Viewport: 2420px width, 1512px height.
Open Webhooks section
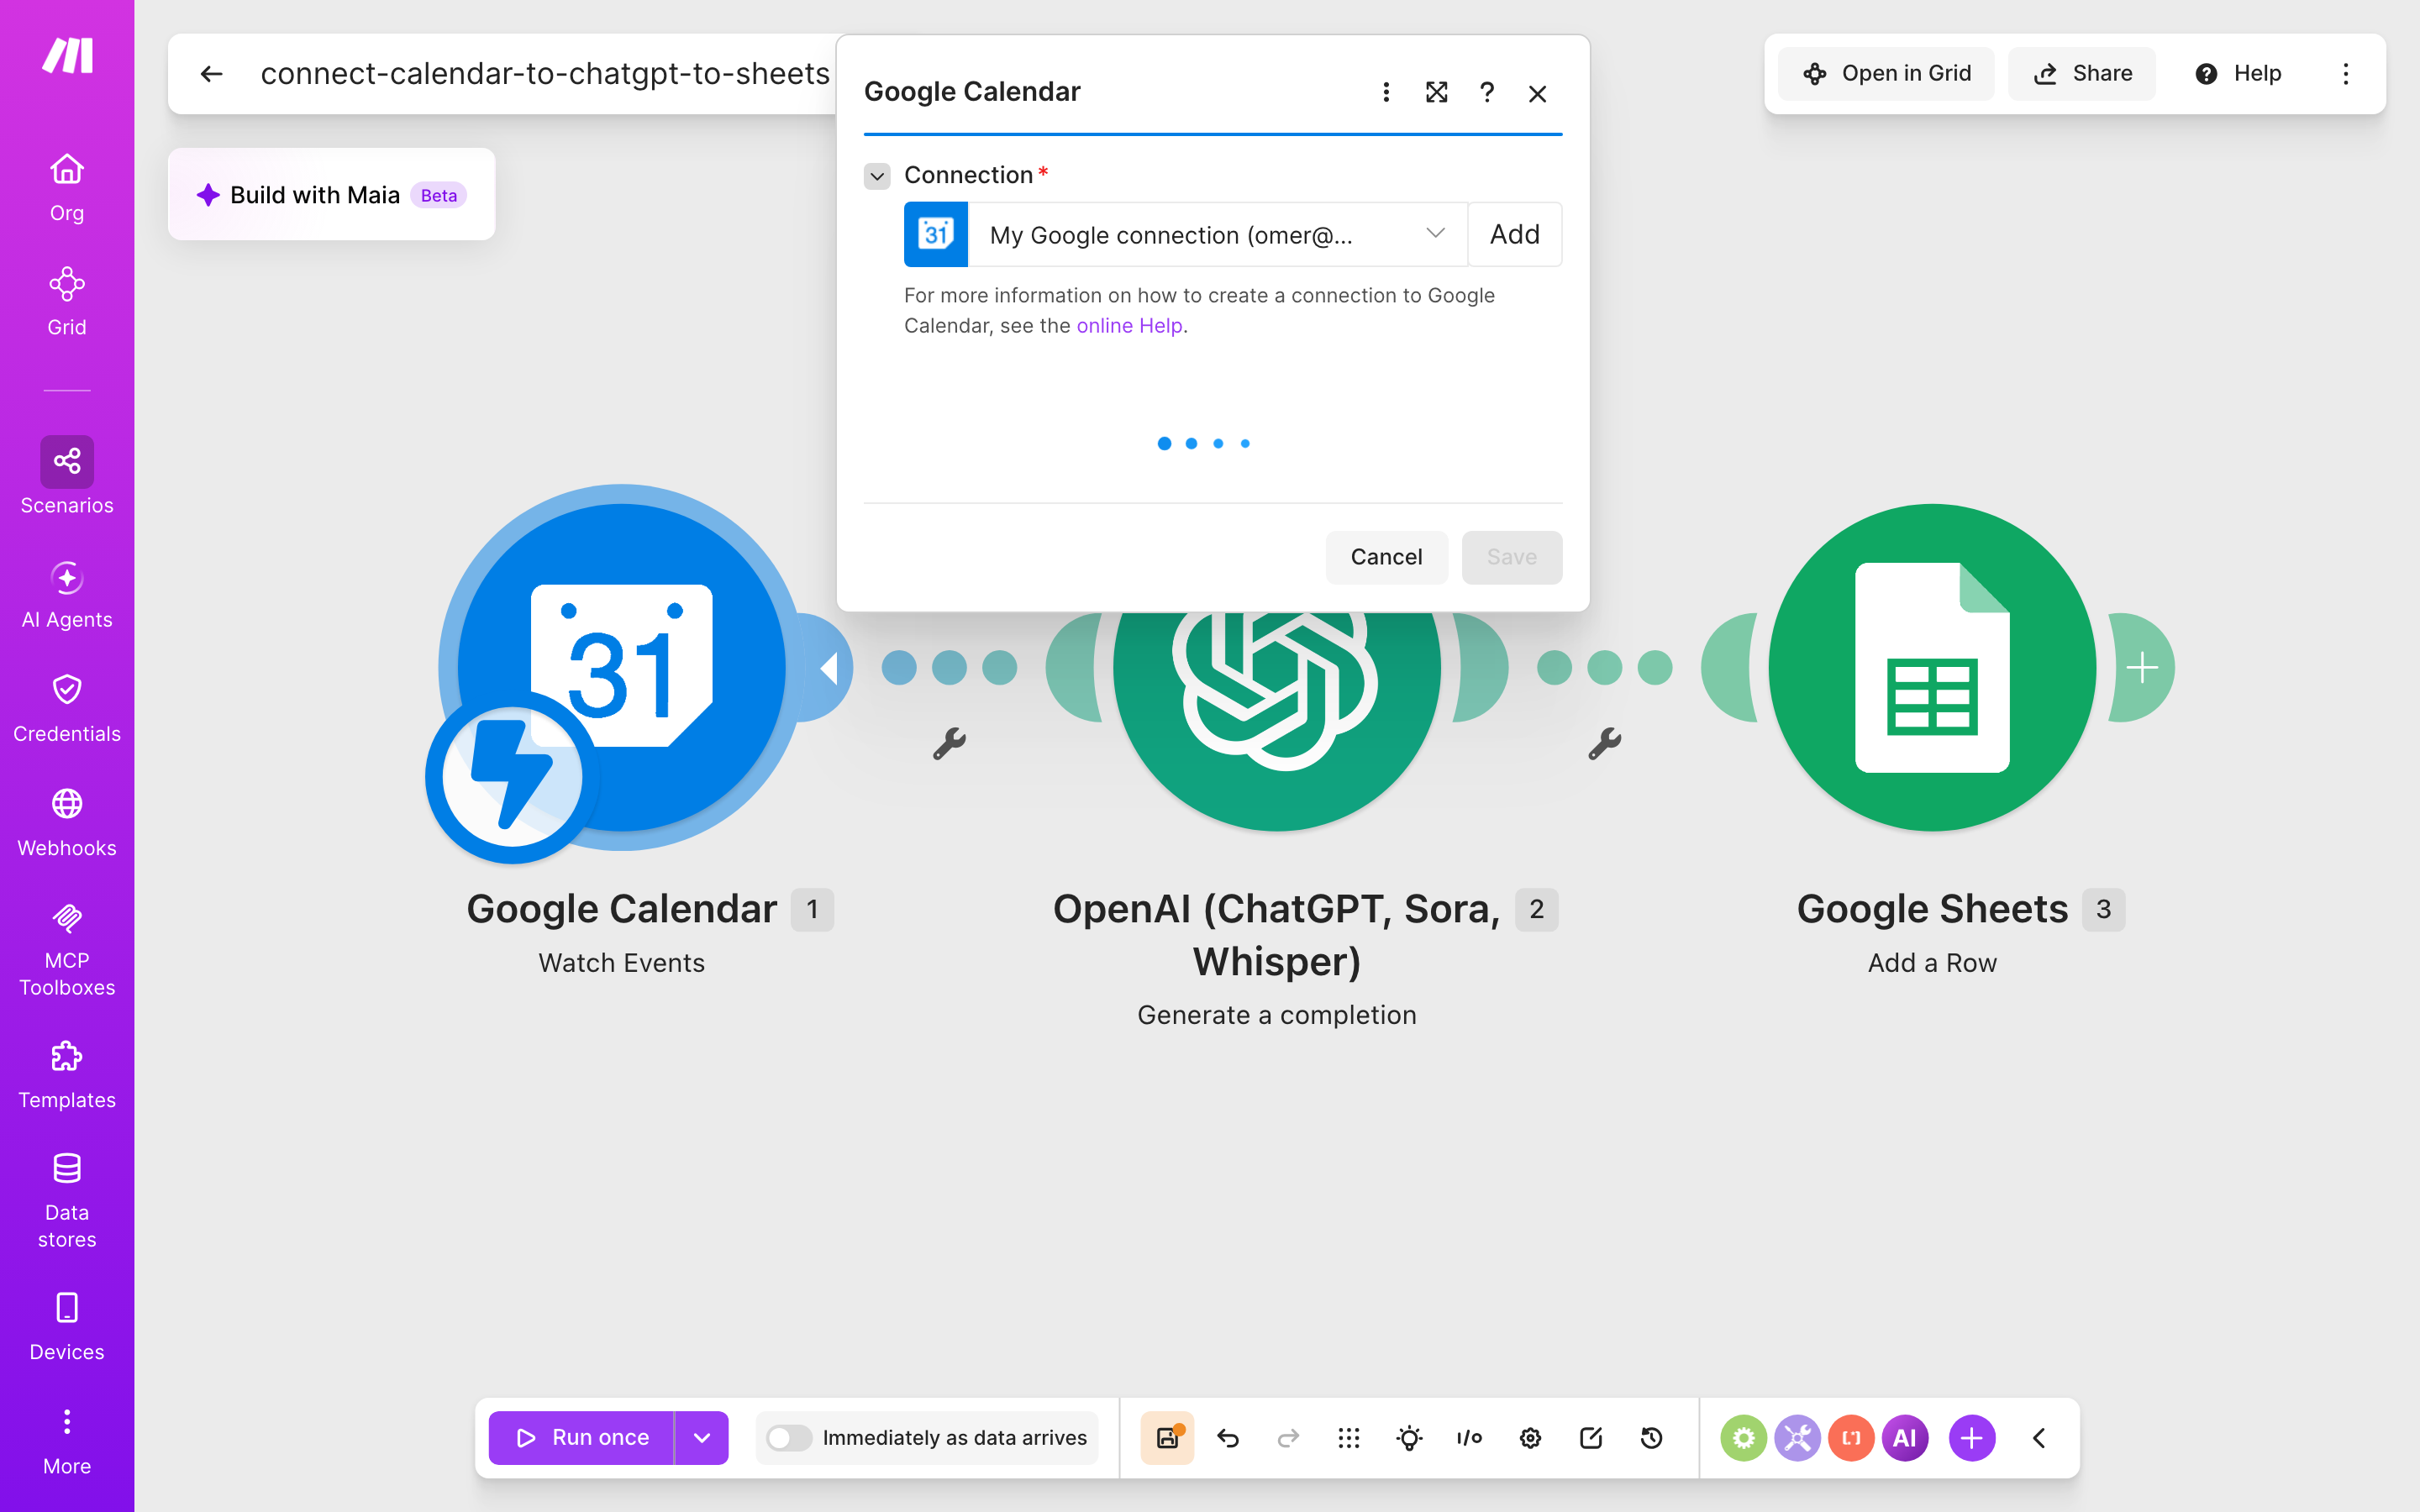[x=67, y=822]
